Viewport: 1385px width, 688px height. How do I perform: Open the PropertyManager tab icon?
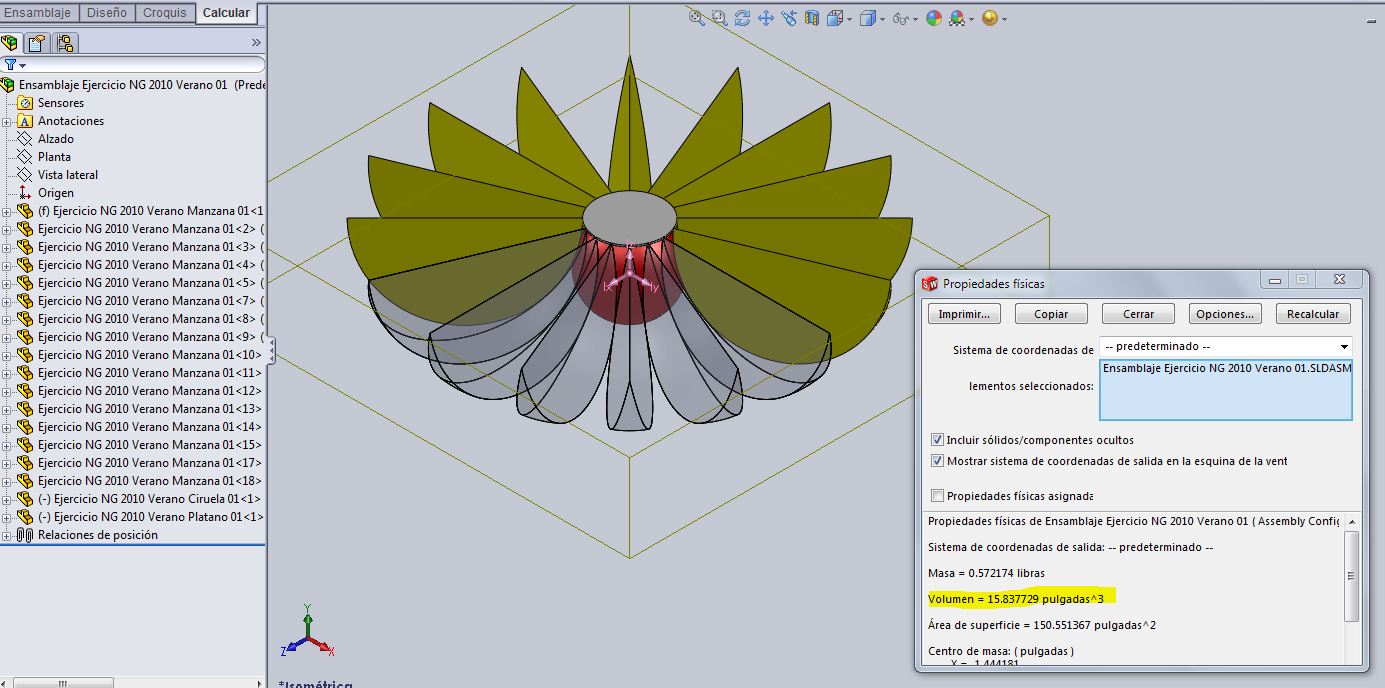[x=37, y=43]
